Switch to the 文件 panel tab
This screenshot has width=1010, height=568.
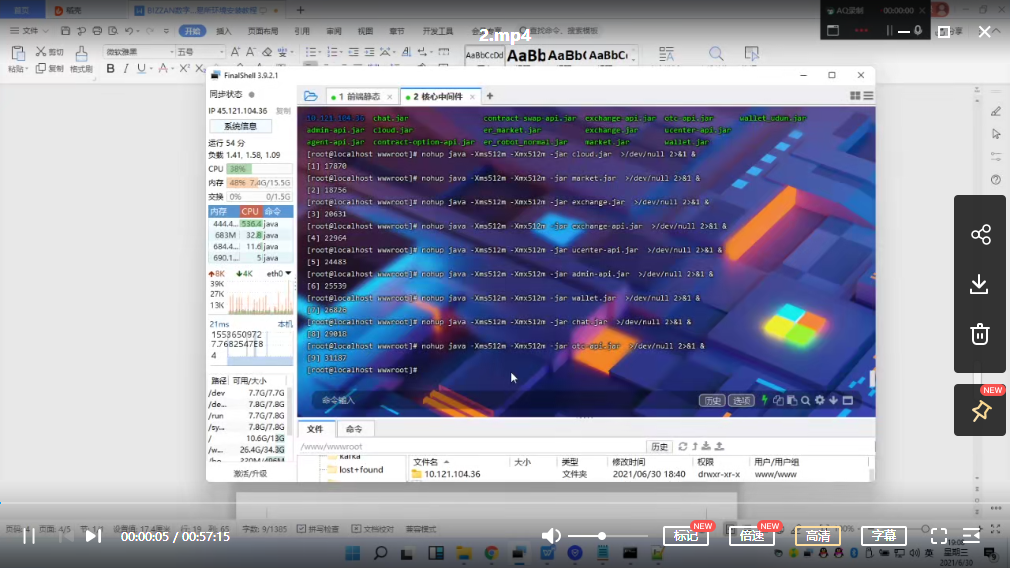pyautogui.click(x=315, y=429)
